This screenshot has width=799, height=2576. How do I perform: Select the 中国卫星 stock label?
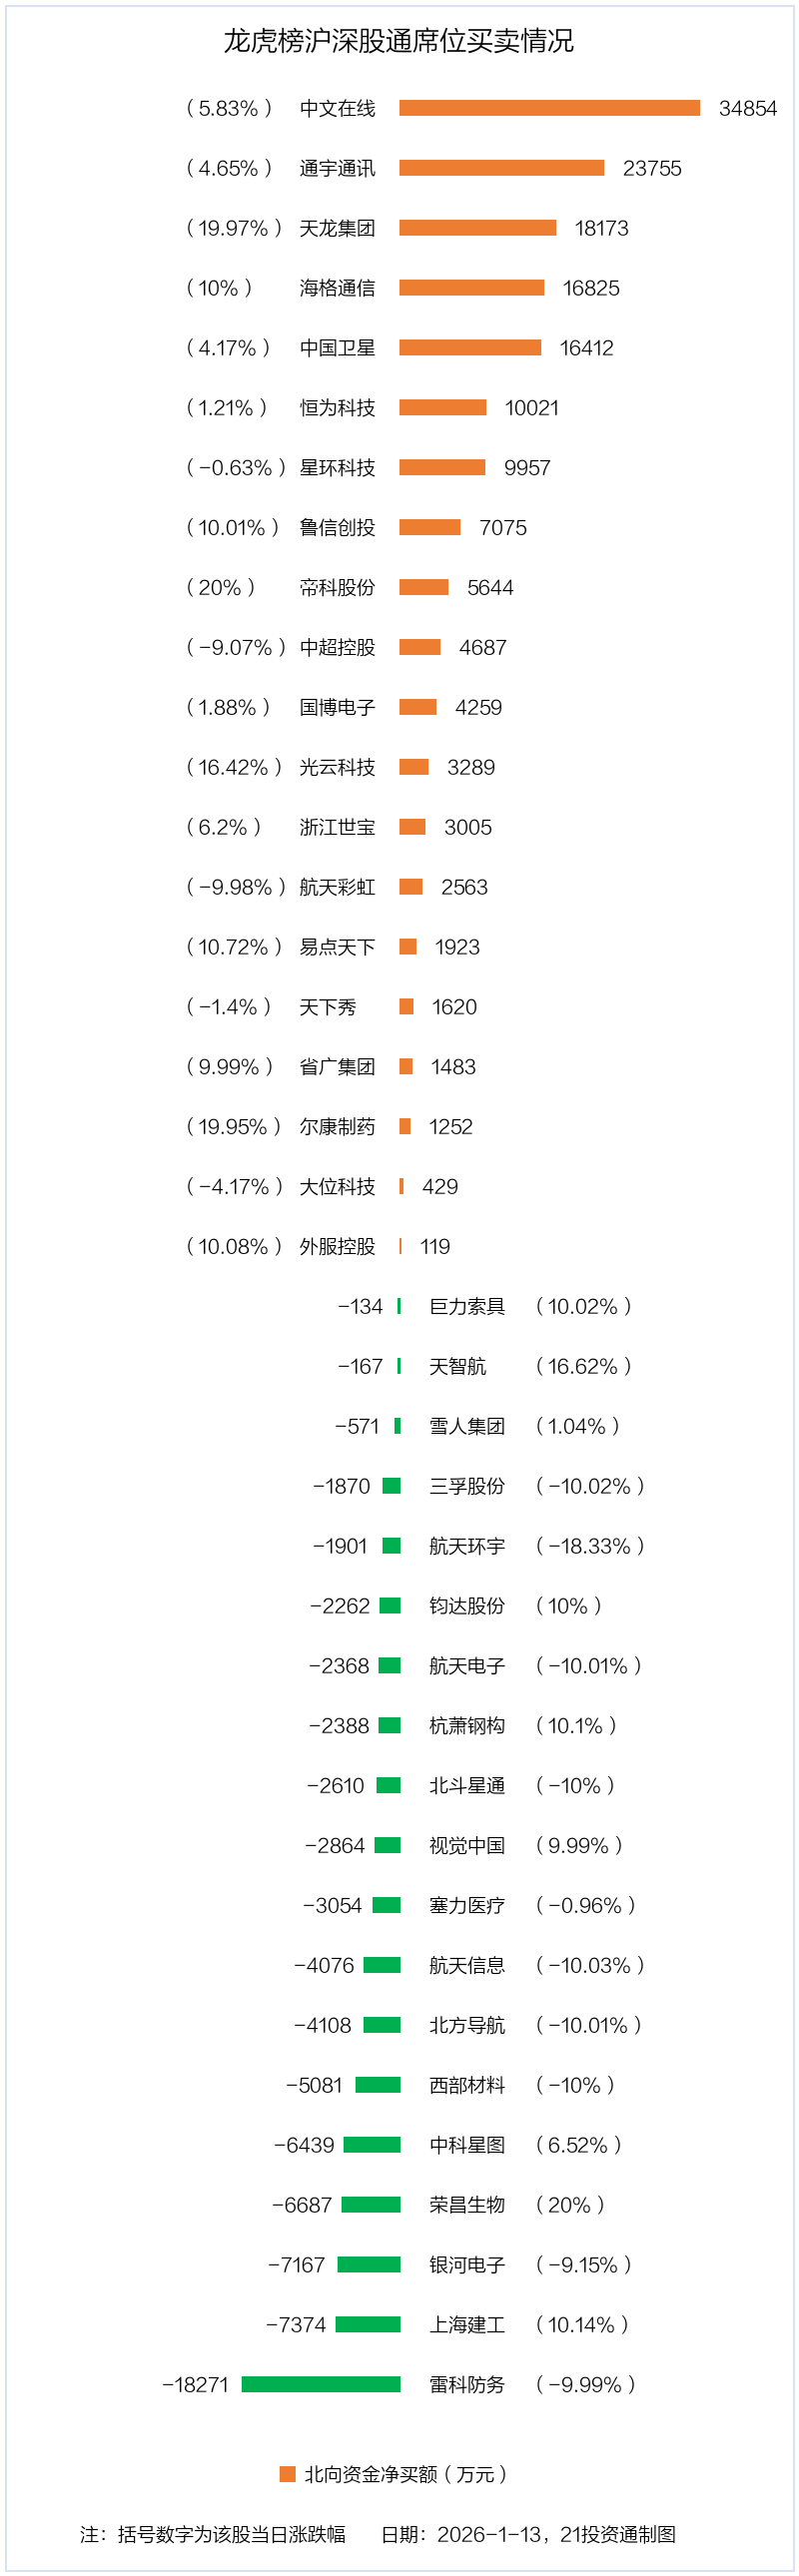point(337,348)
